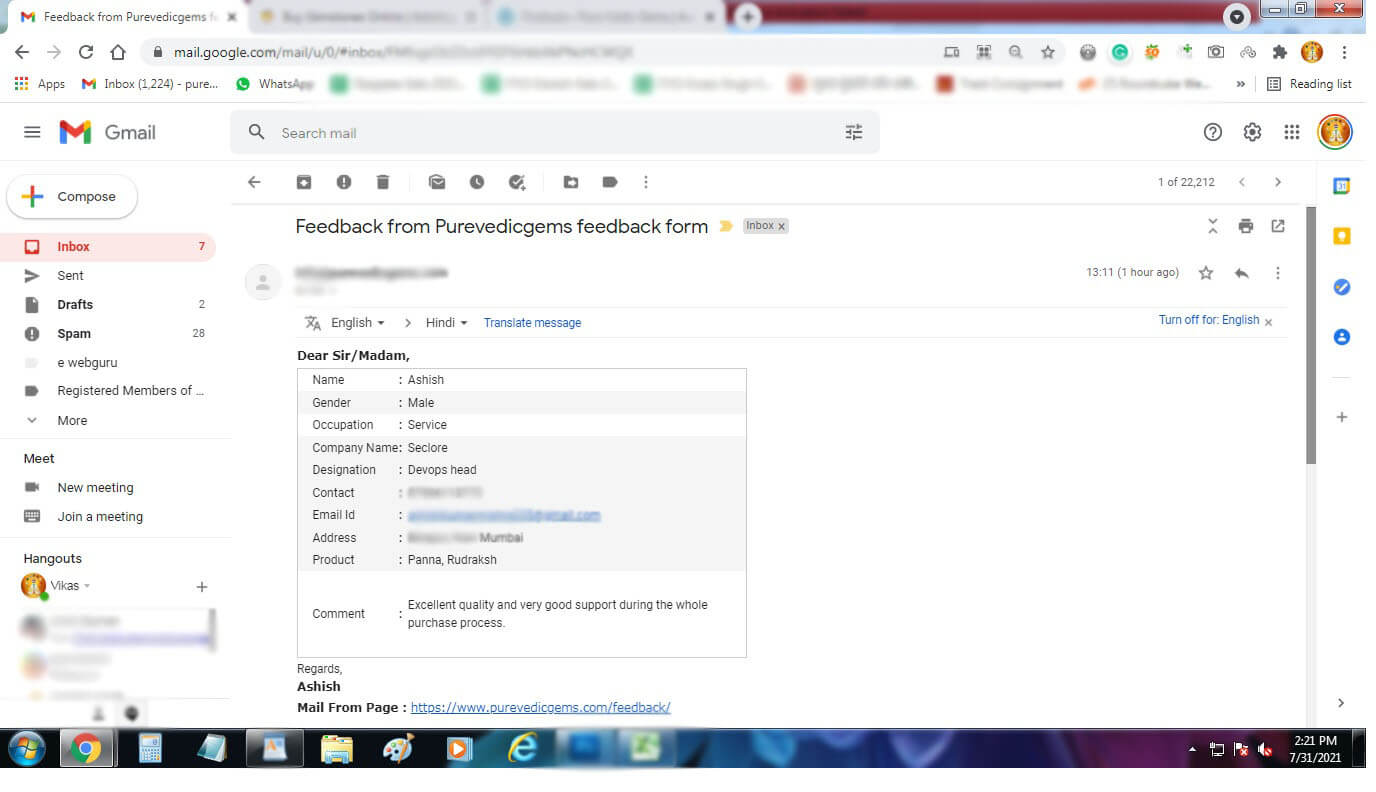Open the Spam folder
The width and height of the screenshot is (1376, 792).
point(74,334)
